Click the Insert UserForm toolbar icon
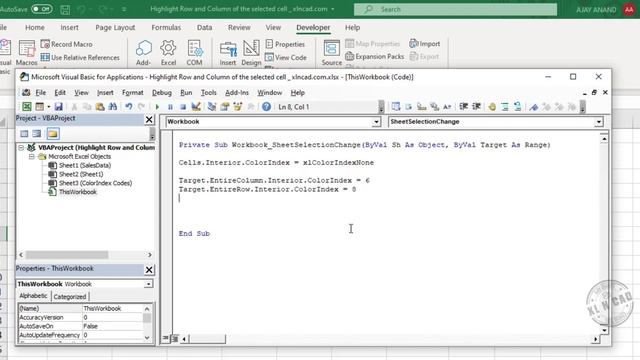This screenshot has width=640, height=360. (39, 107)
